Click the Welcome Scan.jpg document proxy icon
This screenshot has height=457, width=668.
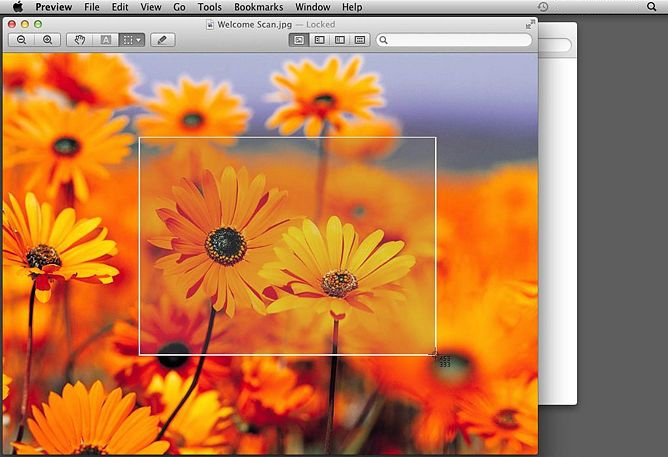click(210, 25)
